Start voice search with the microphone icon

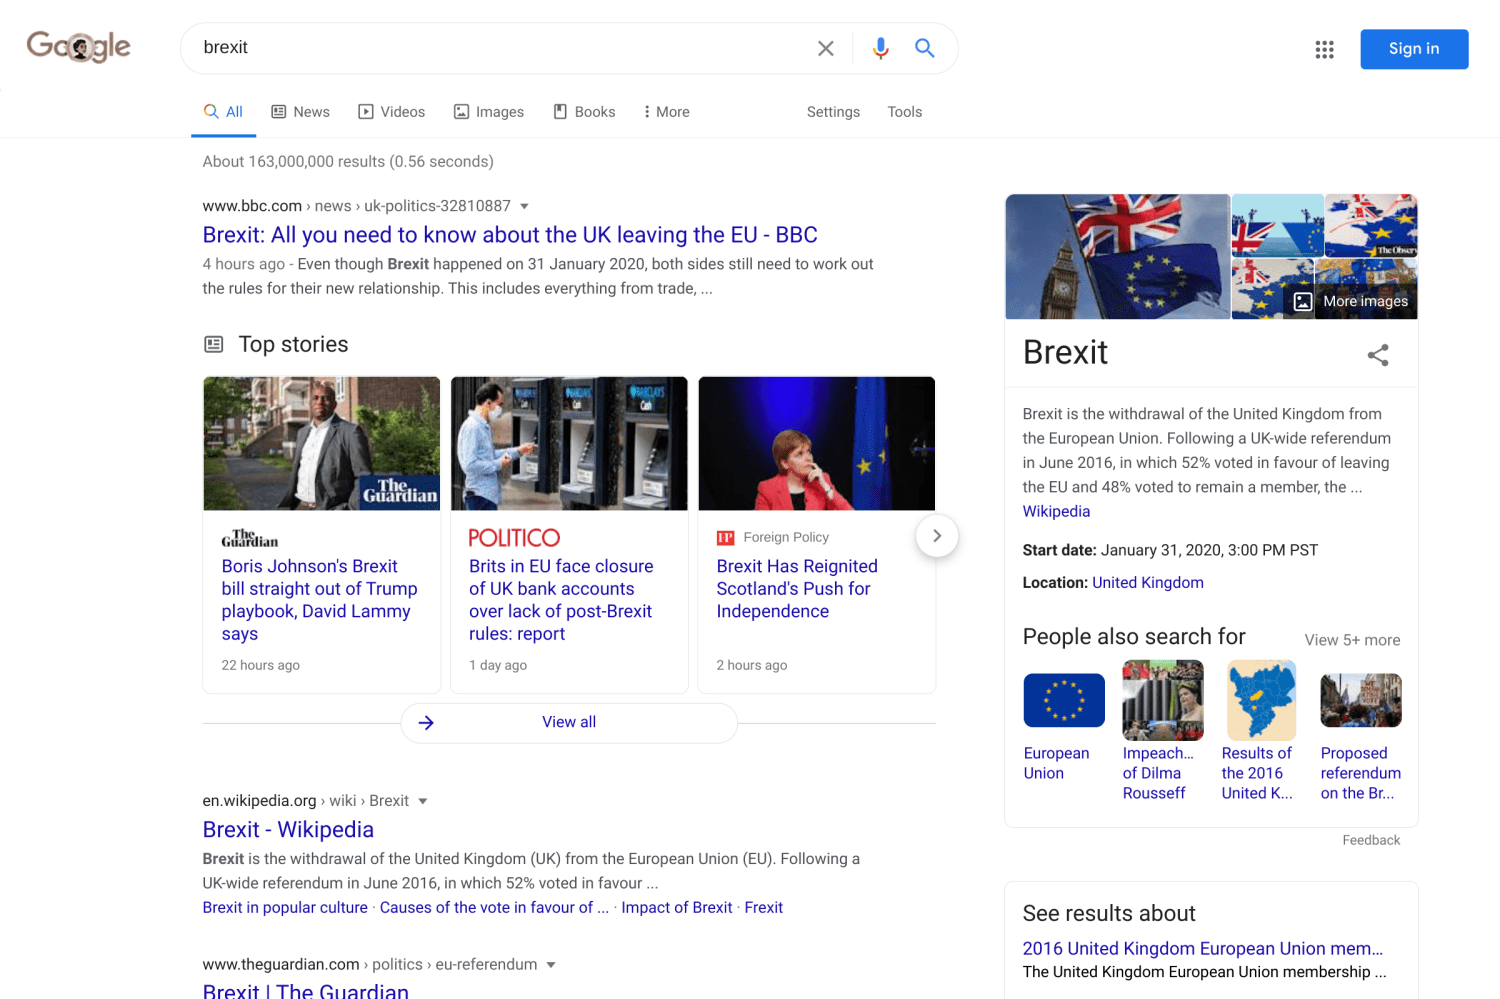[x=880, y=48]
